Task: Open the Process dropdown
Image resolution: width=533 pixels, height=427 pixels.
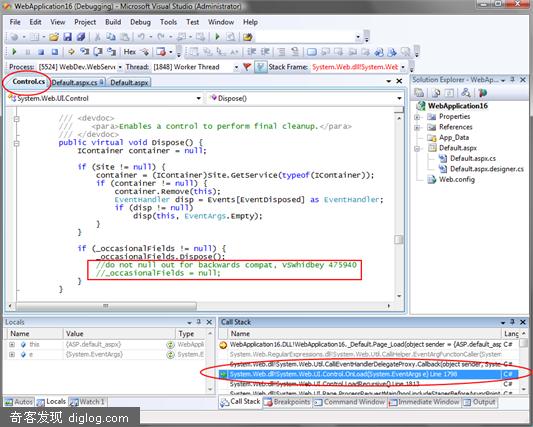Action: [x=120, y=67]
